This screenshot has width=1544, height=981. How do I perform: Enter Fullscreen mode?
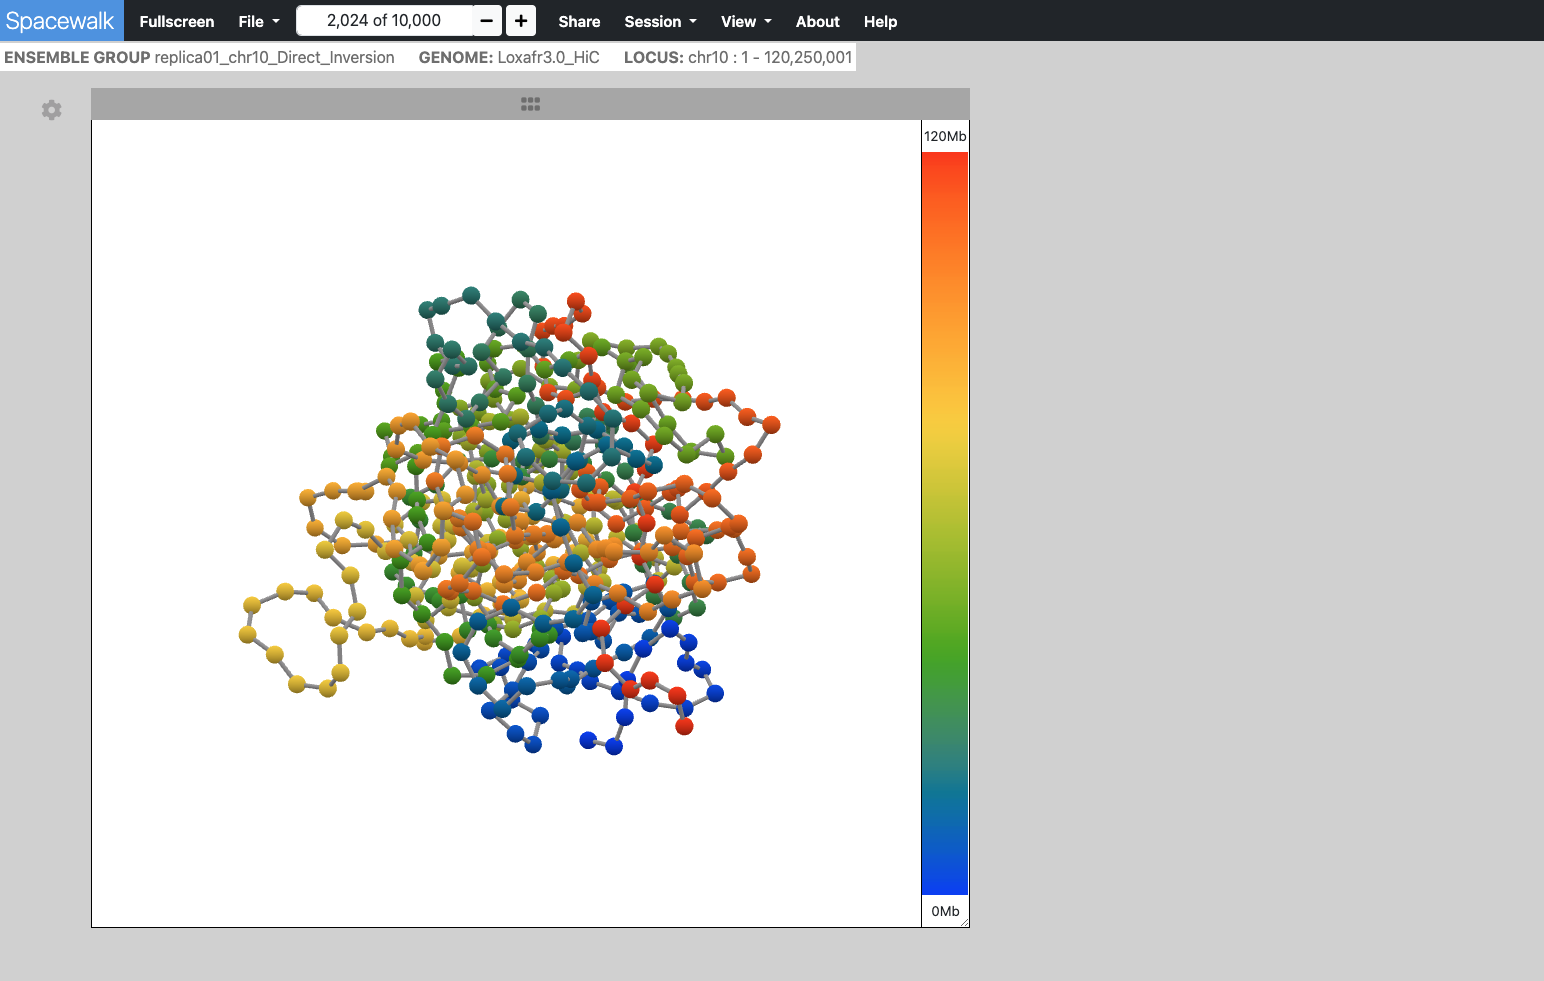point(177,21)
